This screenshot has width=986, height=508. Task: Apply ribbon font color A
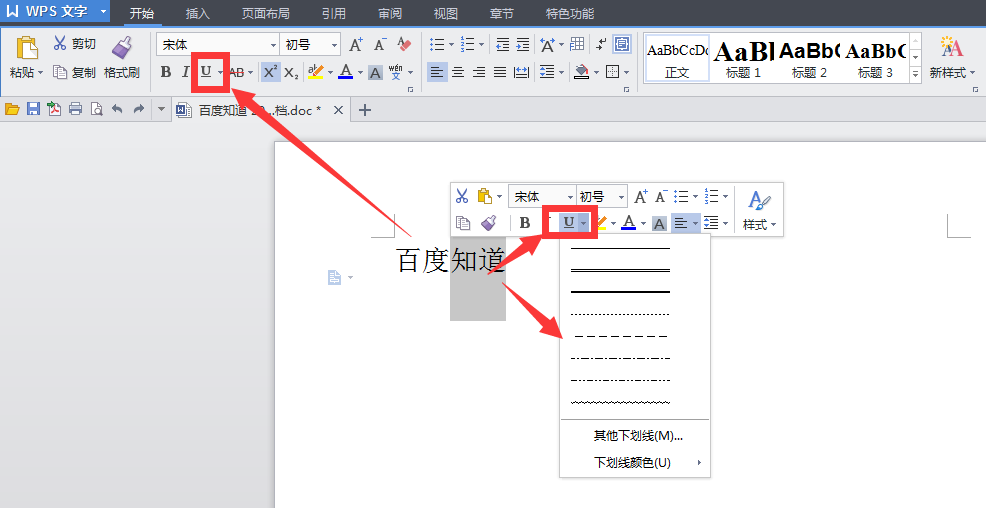pos(346,72)
